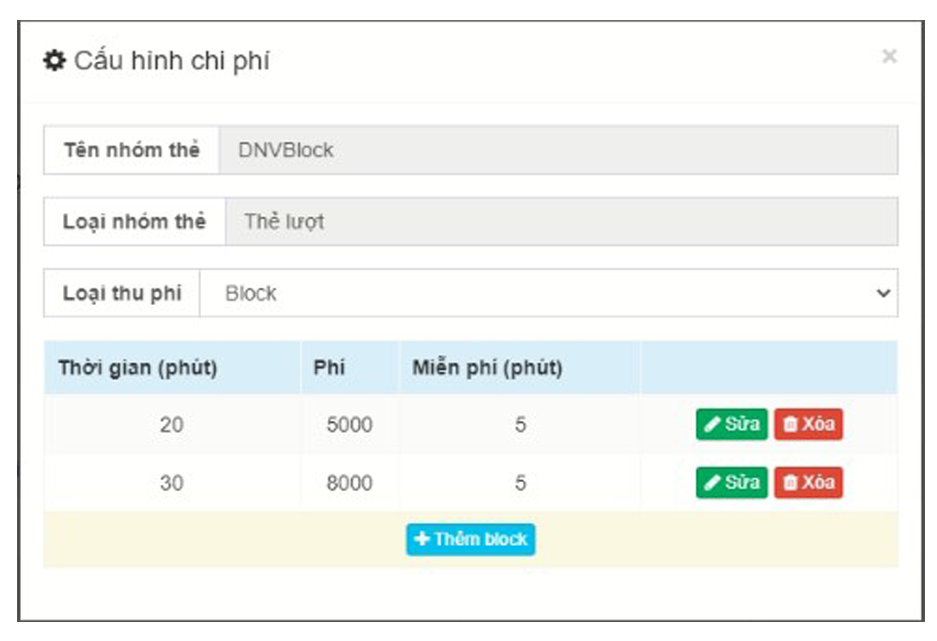Click the Thêm block button
The height and width of the screenshot is (641, 937).
(470, 539)
